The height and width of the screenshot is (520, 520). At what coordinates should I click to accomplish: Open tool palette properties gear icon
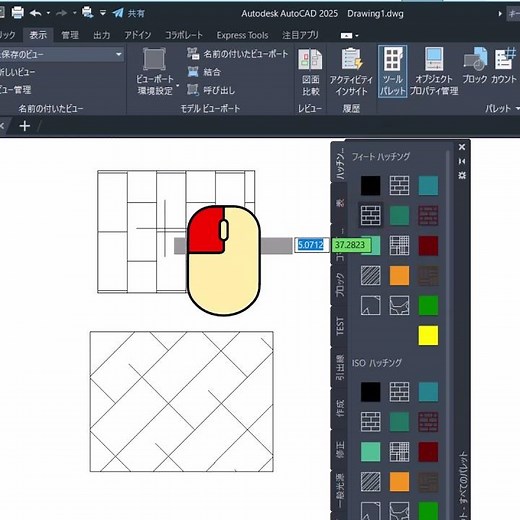(462, 175)
